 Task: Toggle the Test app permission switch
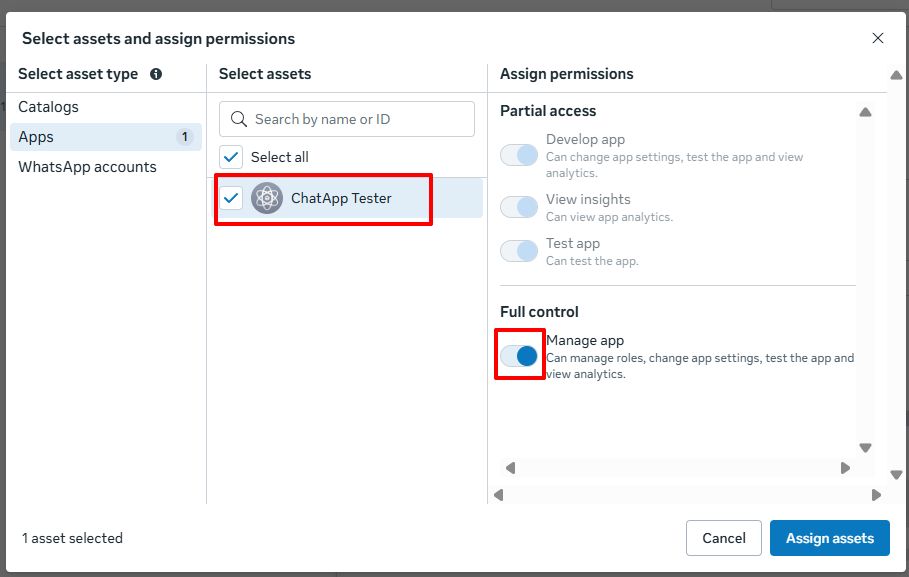click(519, 251)
